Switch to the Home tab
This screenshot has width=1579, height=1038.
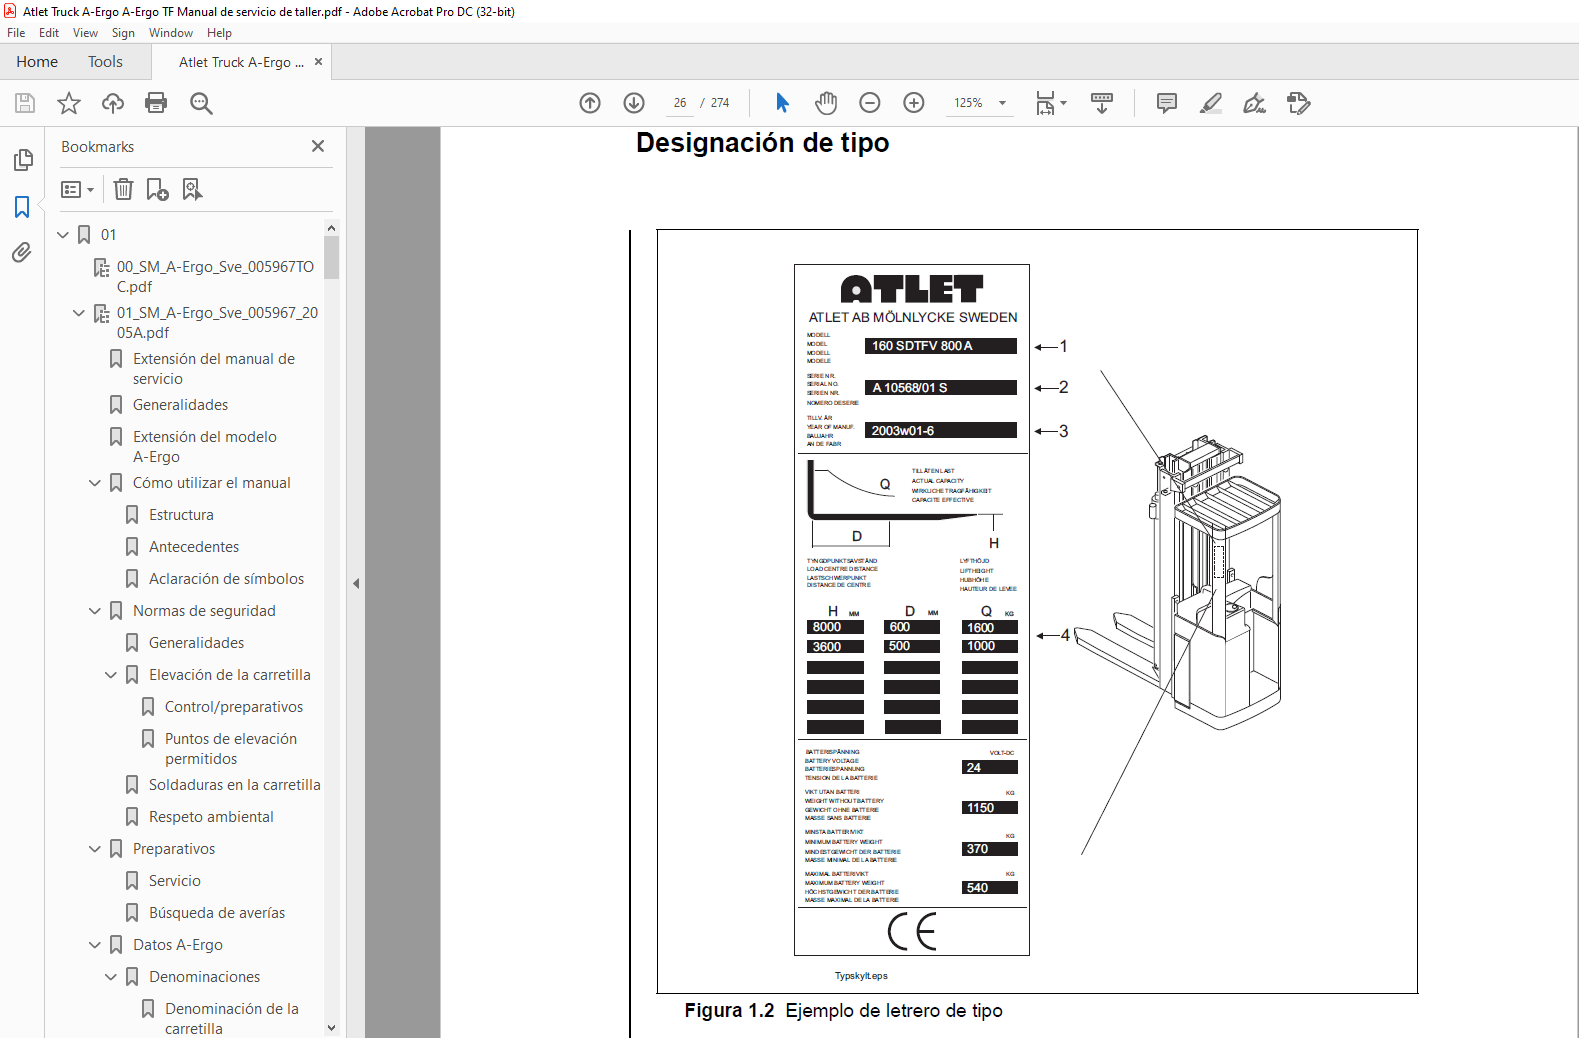[37, 62]
